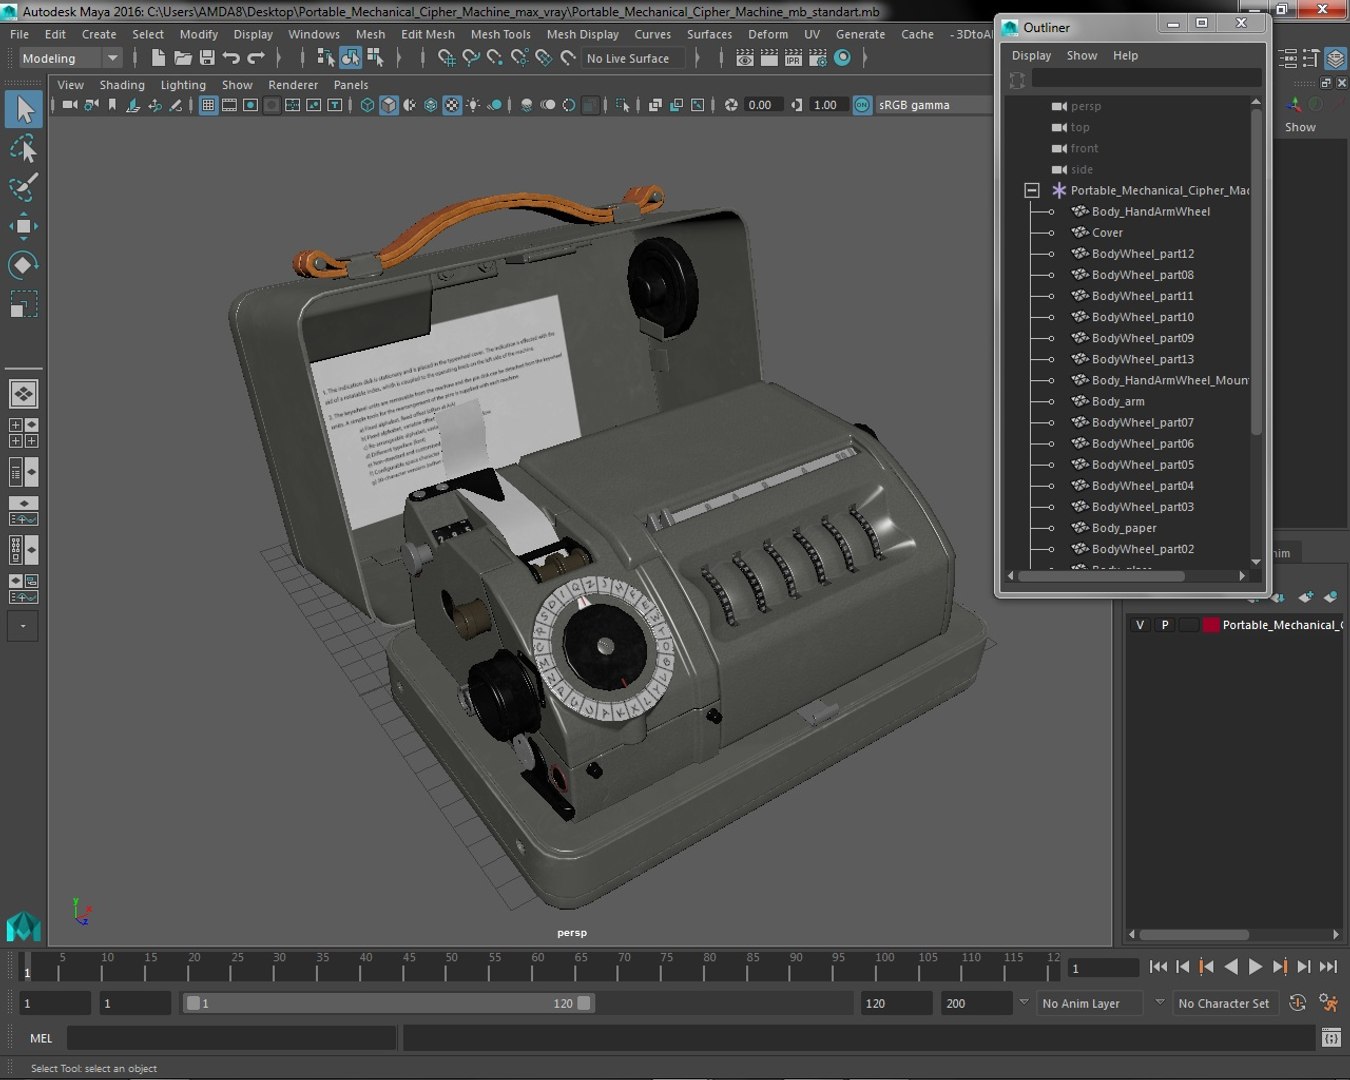The width and height of the screenshot is (1350, 1080).
Task: Open the Outliner Display menu
Action: pos(1031,55)
